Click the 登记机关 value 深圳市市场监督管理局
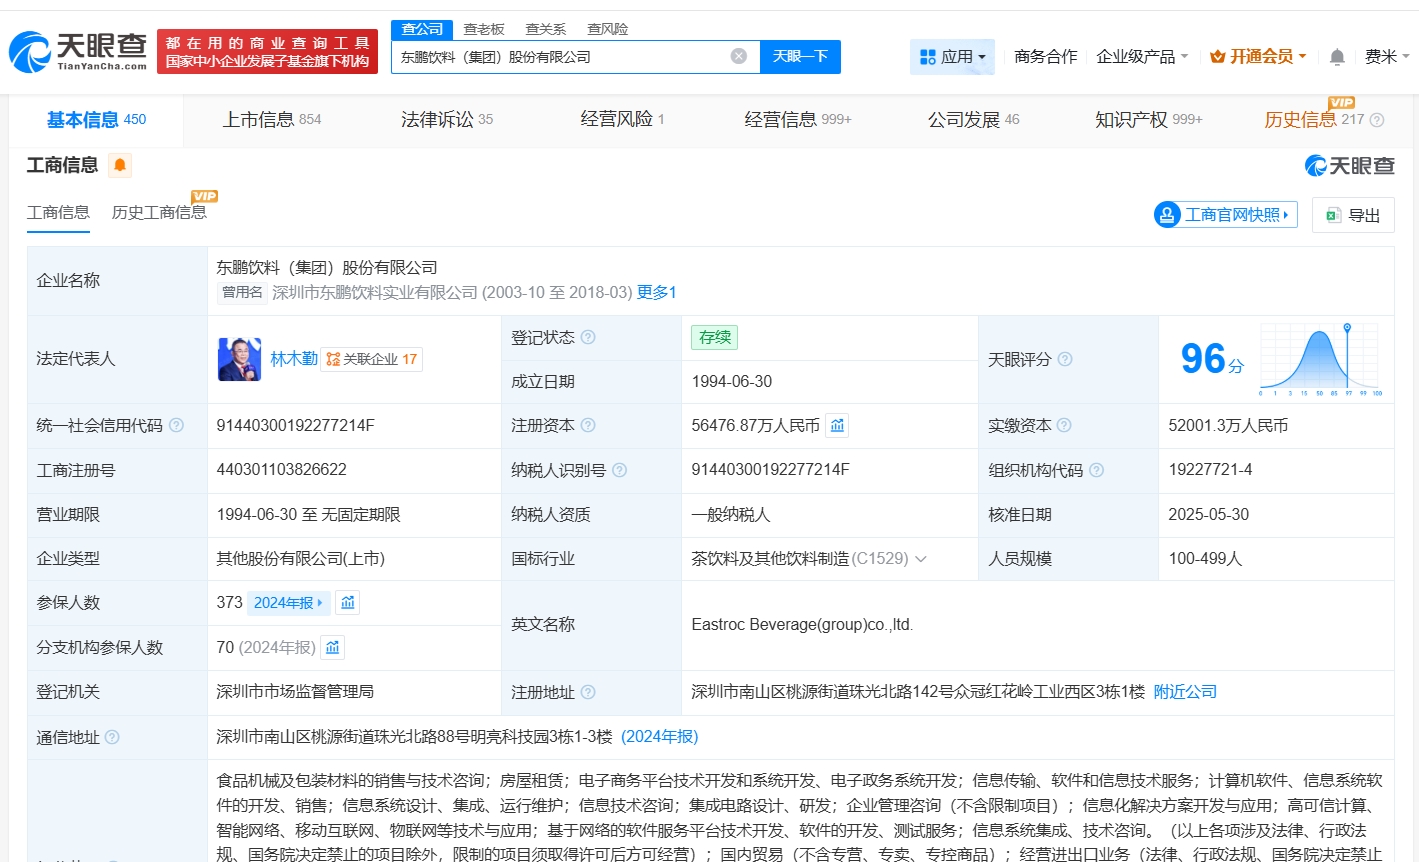Viewport: 1419px width, 862px height. 295,692
